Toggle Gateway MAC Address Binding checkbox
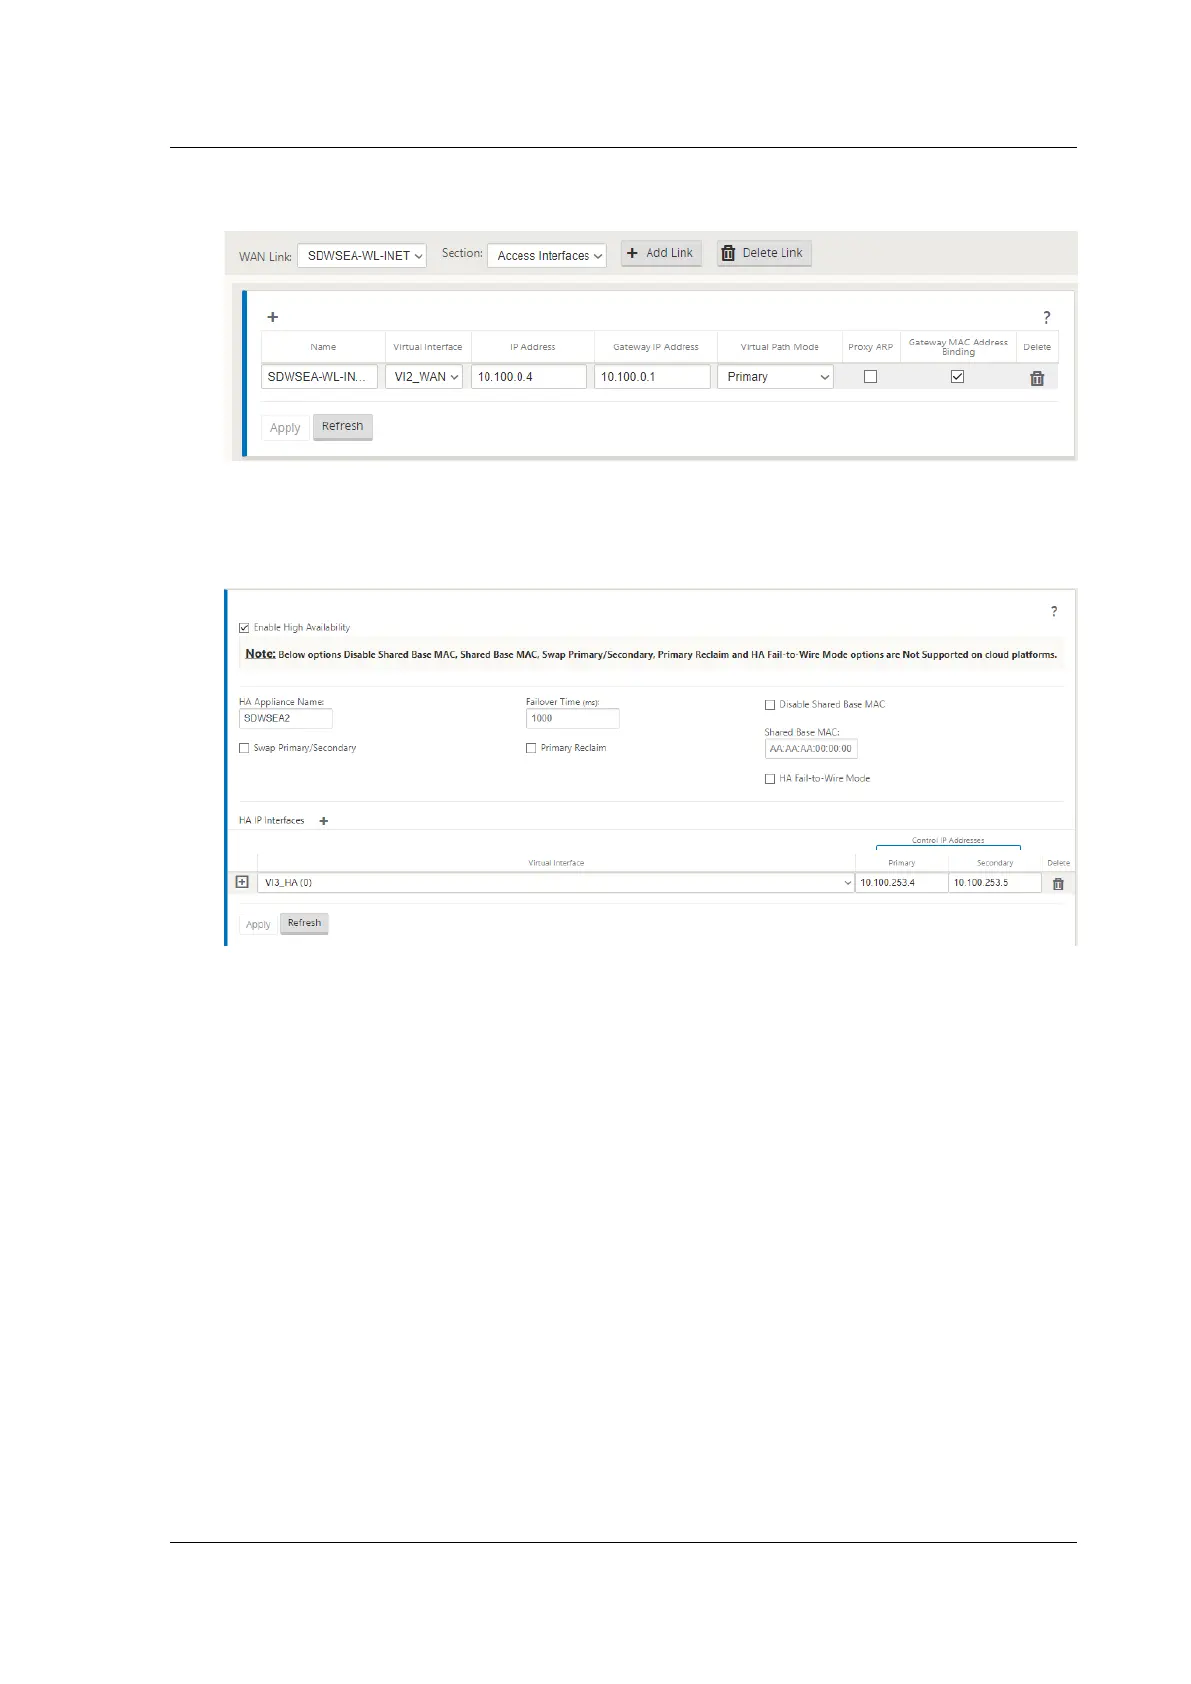1191x1684 pixels. [958, 377]
